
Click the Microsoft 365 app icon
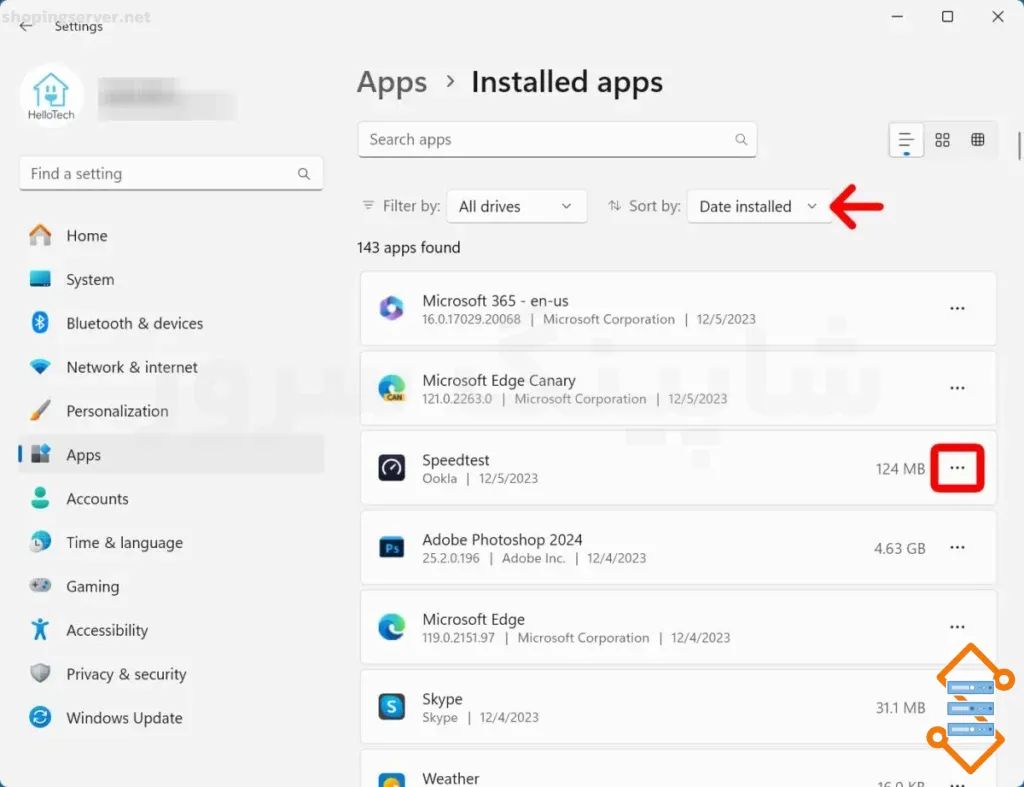coord(391,308)
